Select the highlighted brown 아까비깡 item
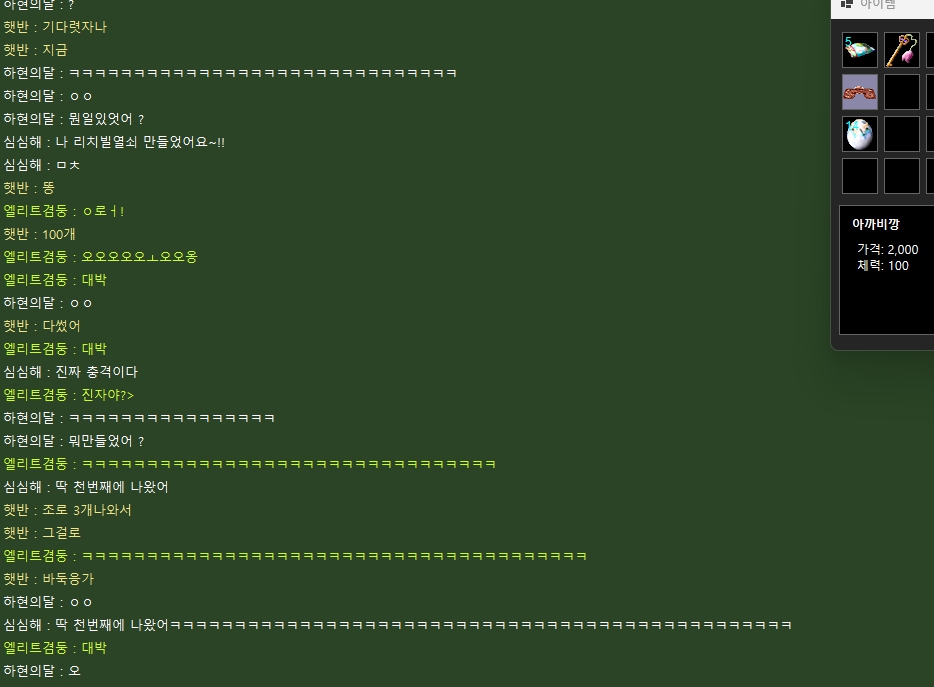Screen dimensions: 934x687 (x=860, y=92)
